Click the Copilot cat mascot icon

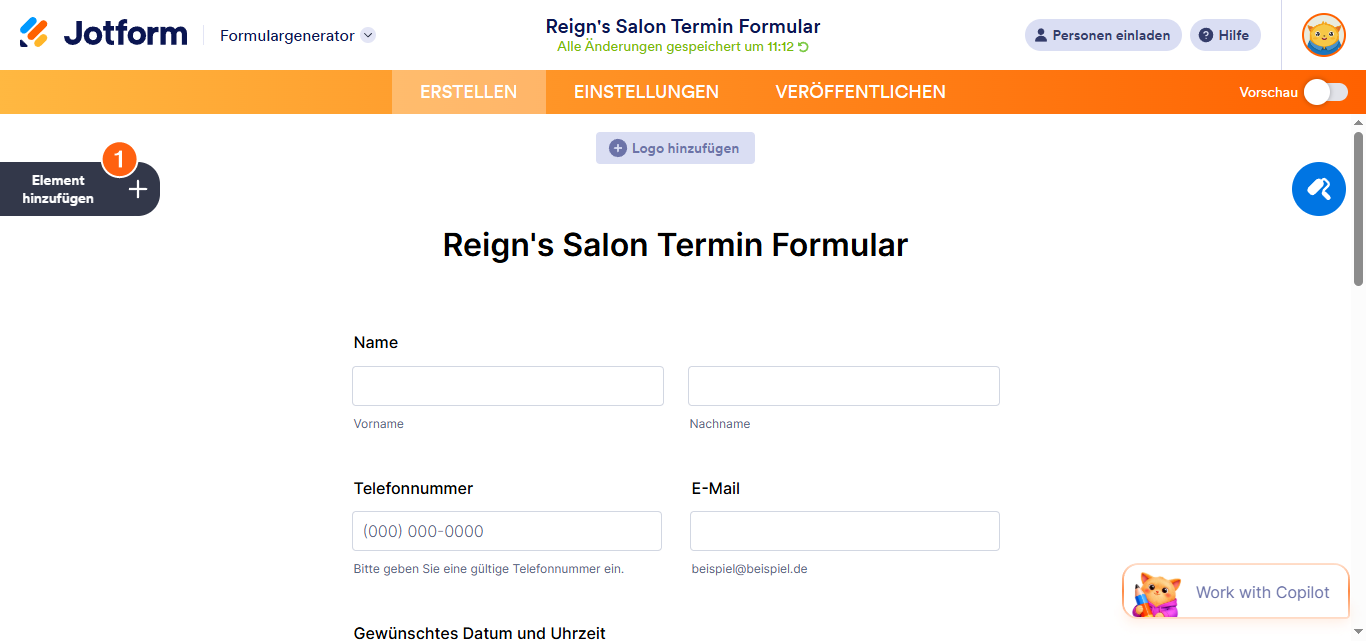coord(1155,593)
